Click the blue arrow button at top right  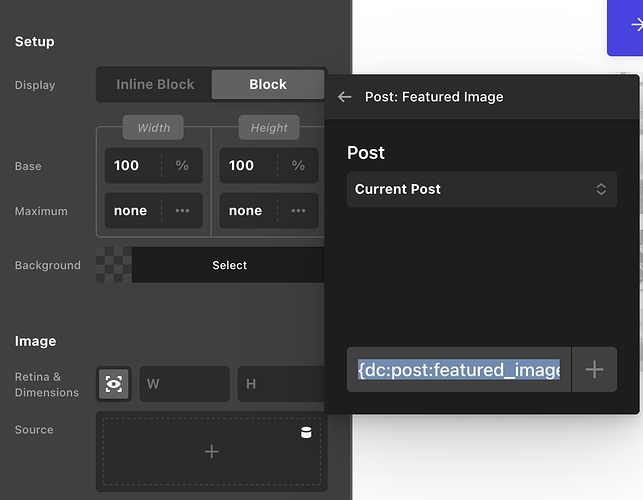(630, 27)
